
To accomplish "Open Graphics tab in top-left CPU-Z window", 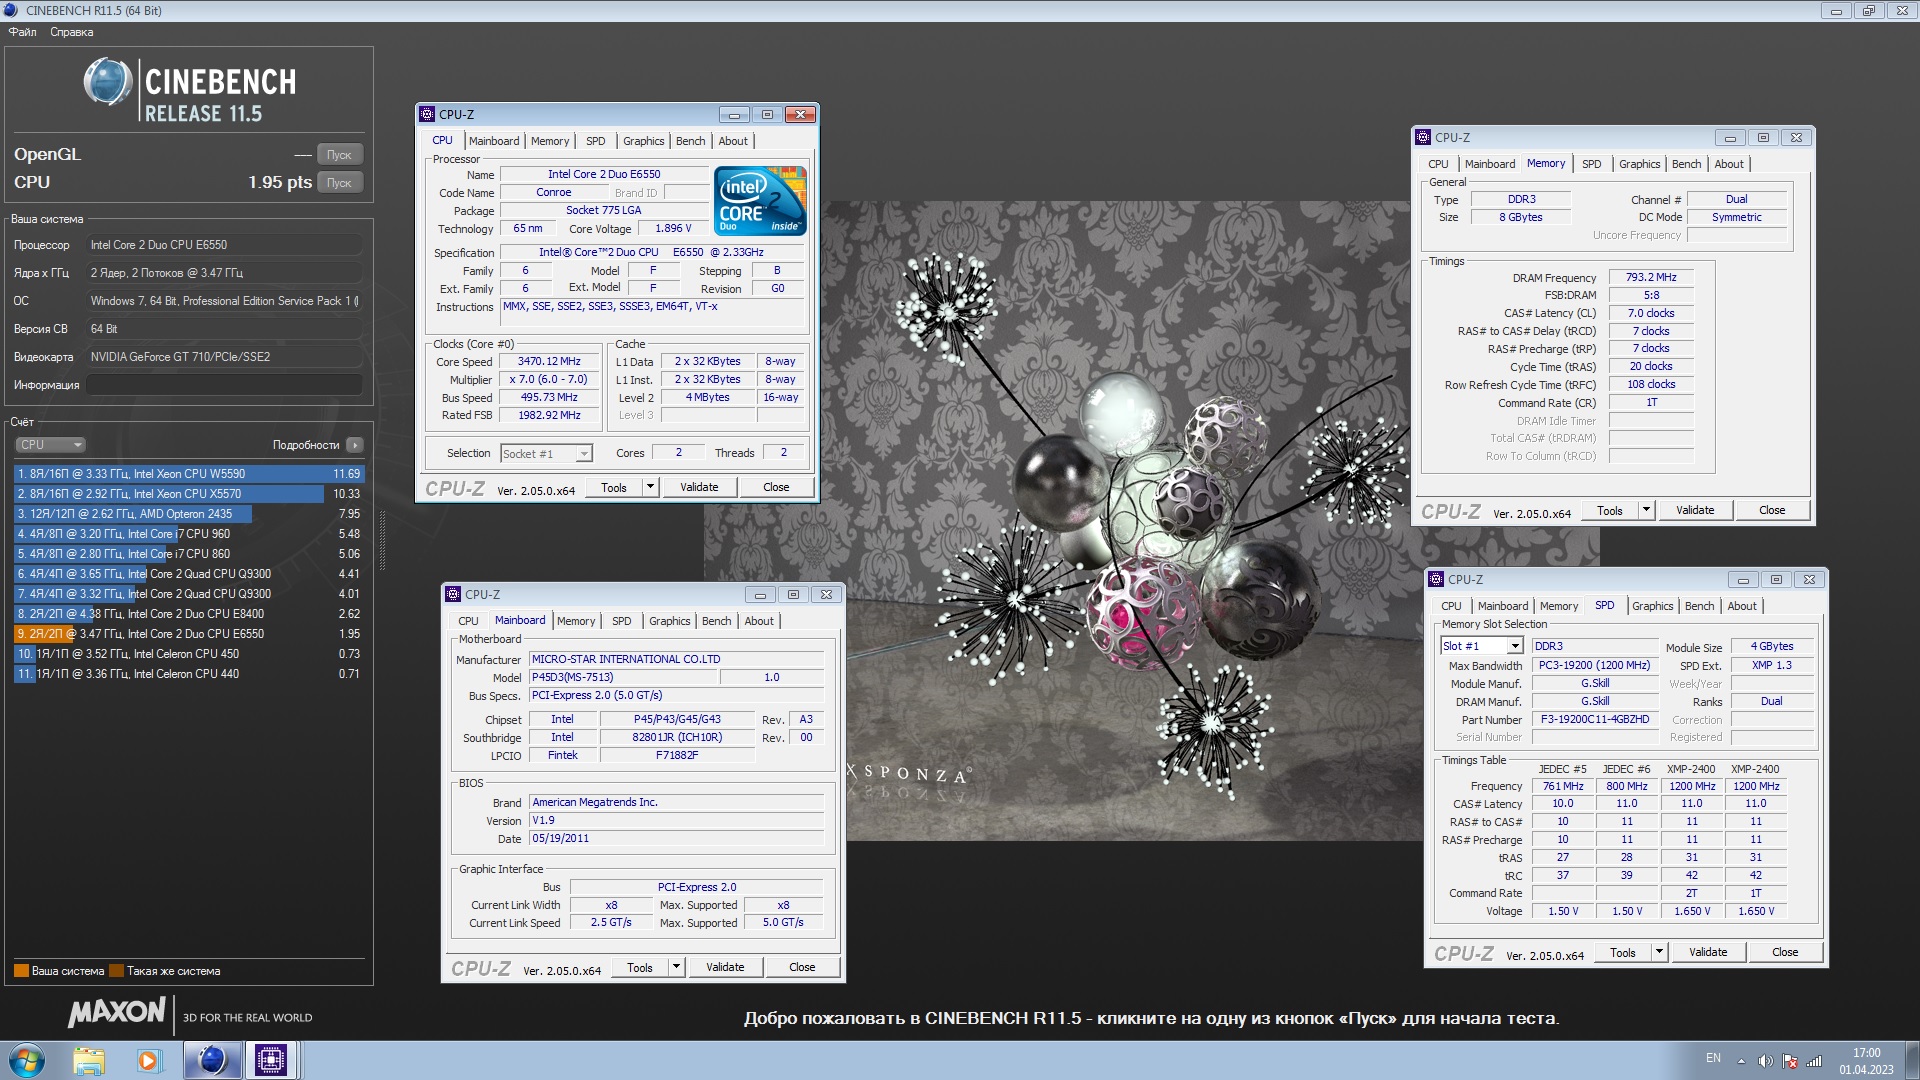I will click(643, 141).
